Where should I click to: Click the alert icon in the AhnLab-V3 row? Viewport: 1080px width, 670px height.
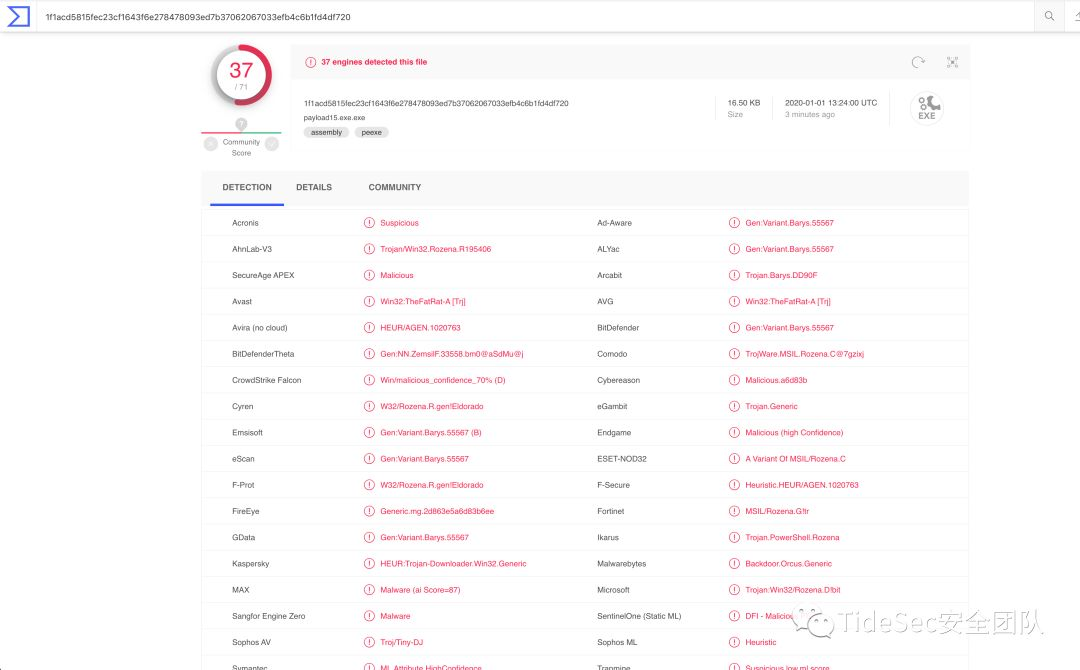click(369, 249)
